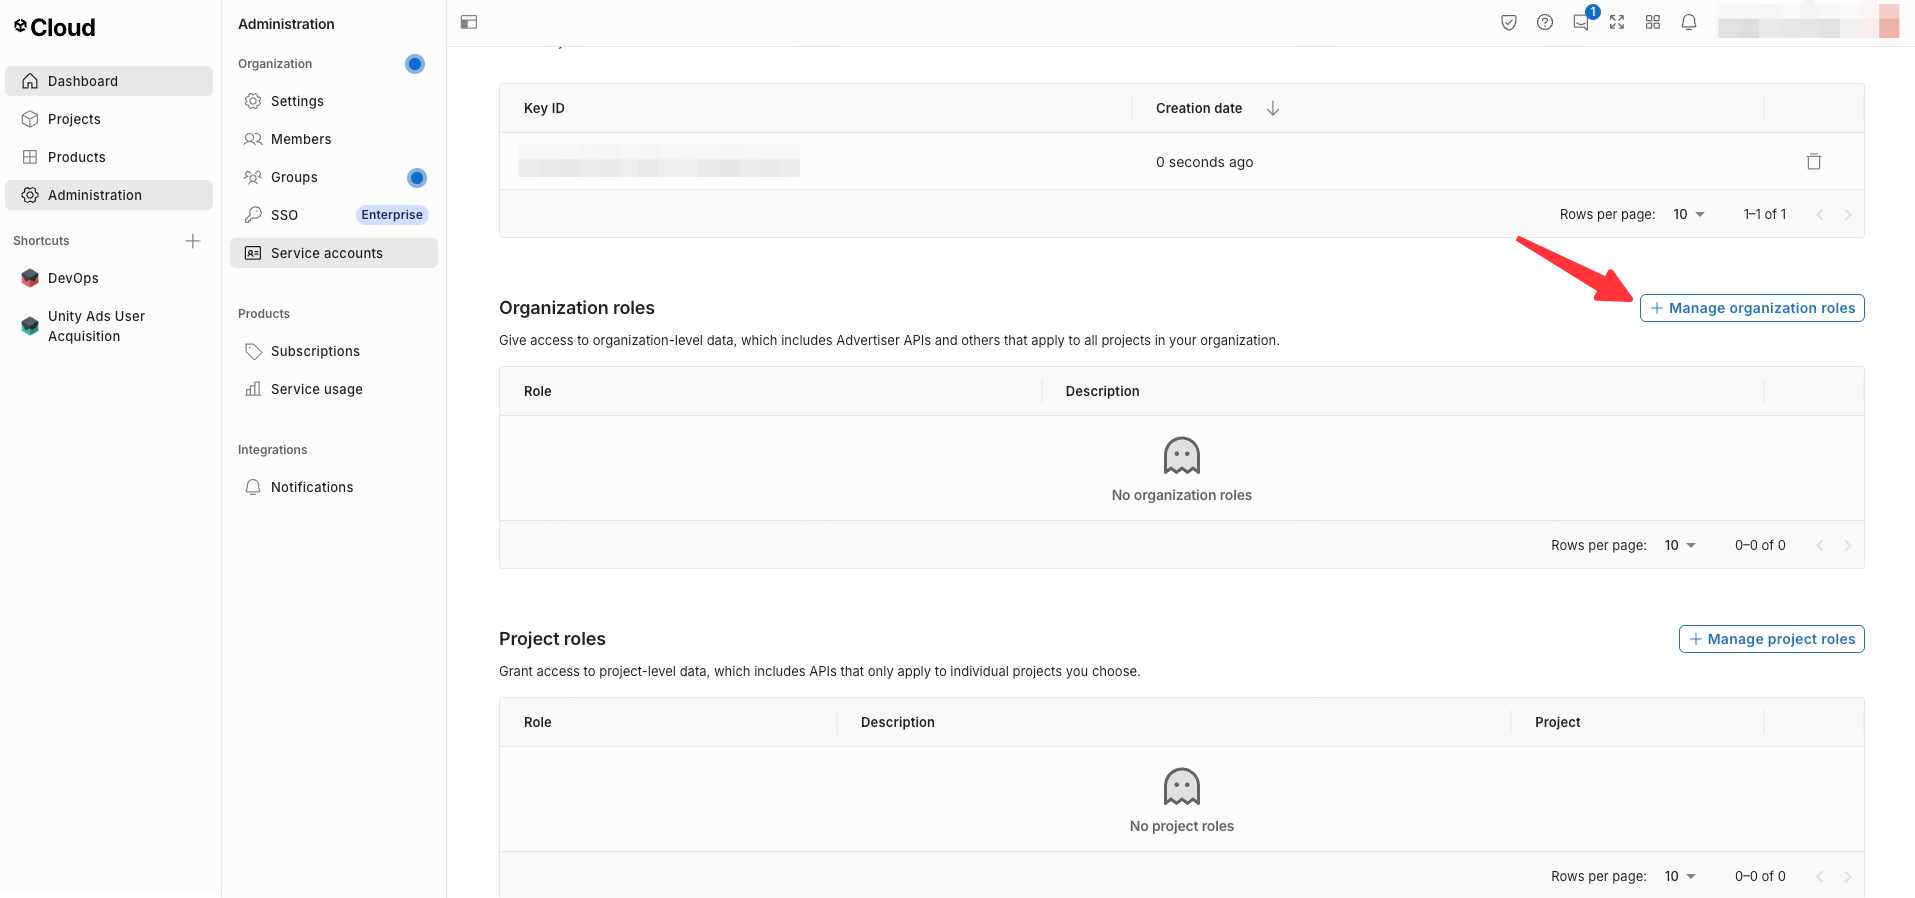1915x898 pixels.
Task: Go to Dashboard
Action: pyautogui.click(x=109, y=81)
